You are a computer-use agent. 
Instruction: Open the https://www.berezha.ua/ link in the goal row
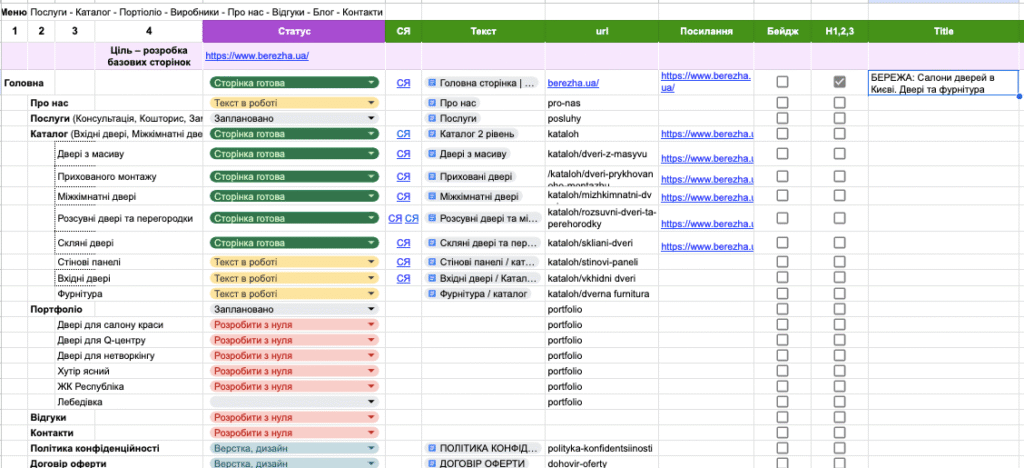[257, 56]
